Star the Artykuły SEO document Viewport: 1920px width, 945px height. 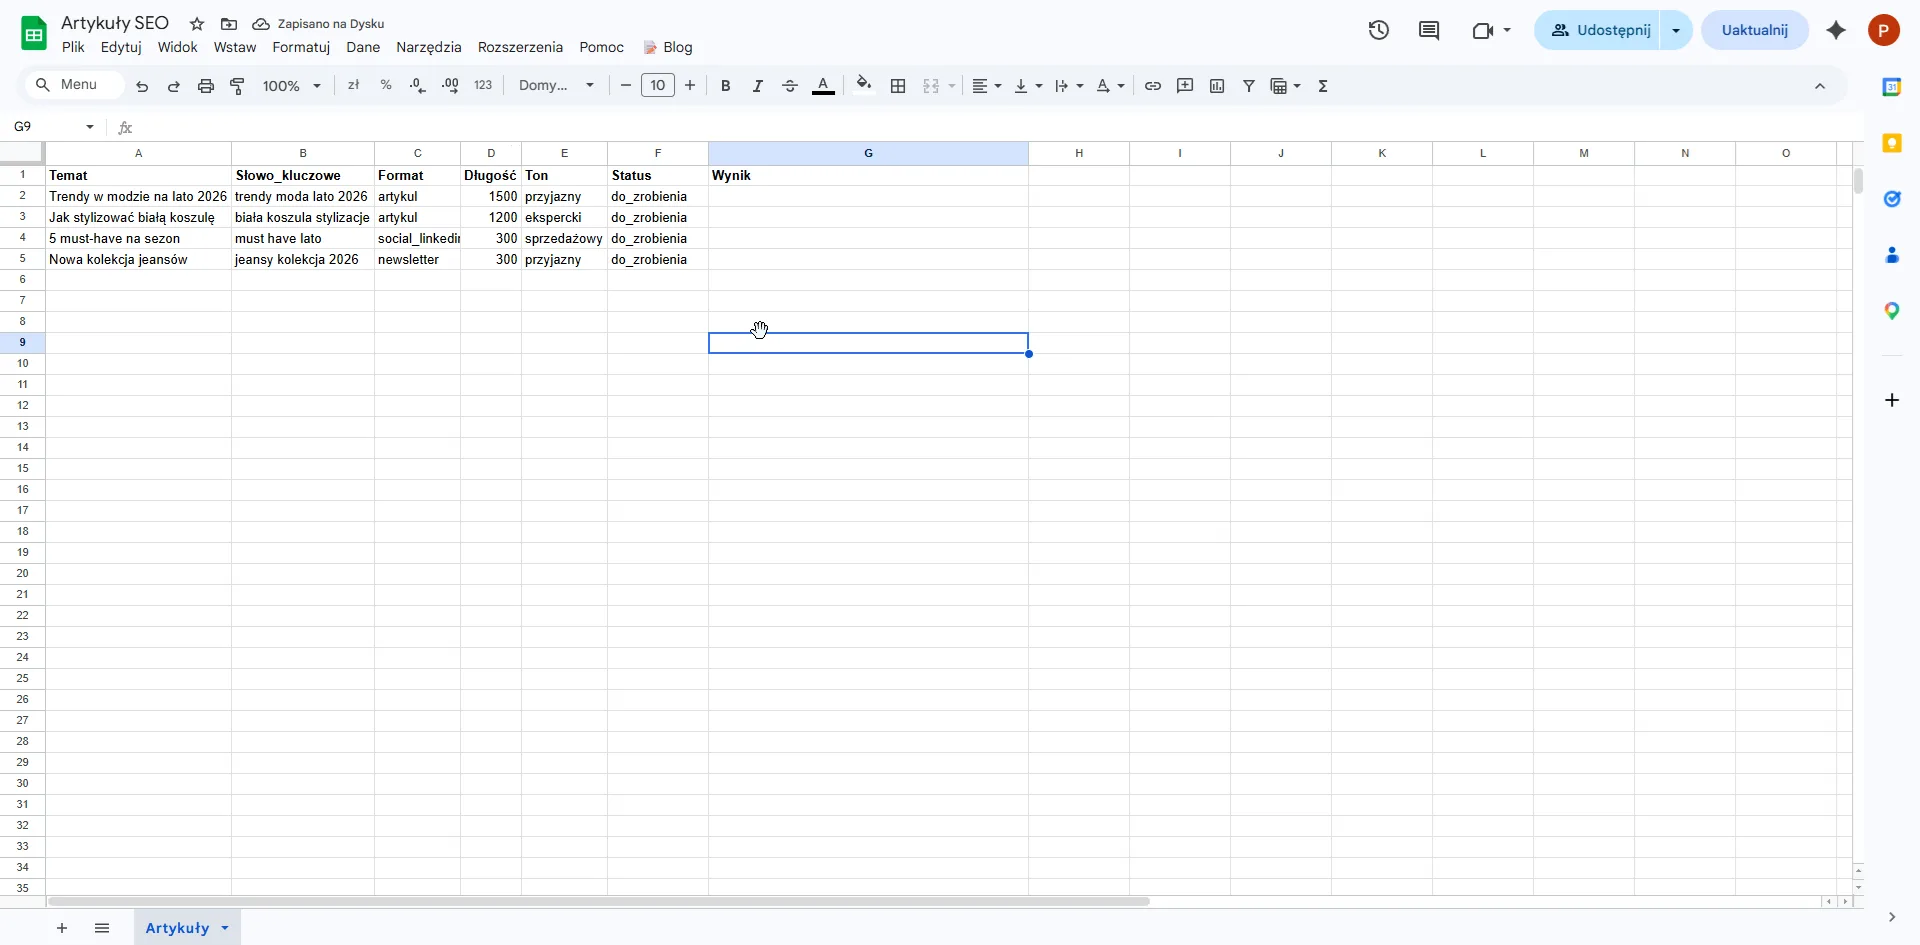pos(197,24)
